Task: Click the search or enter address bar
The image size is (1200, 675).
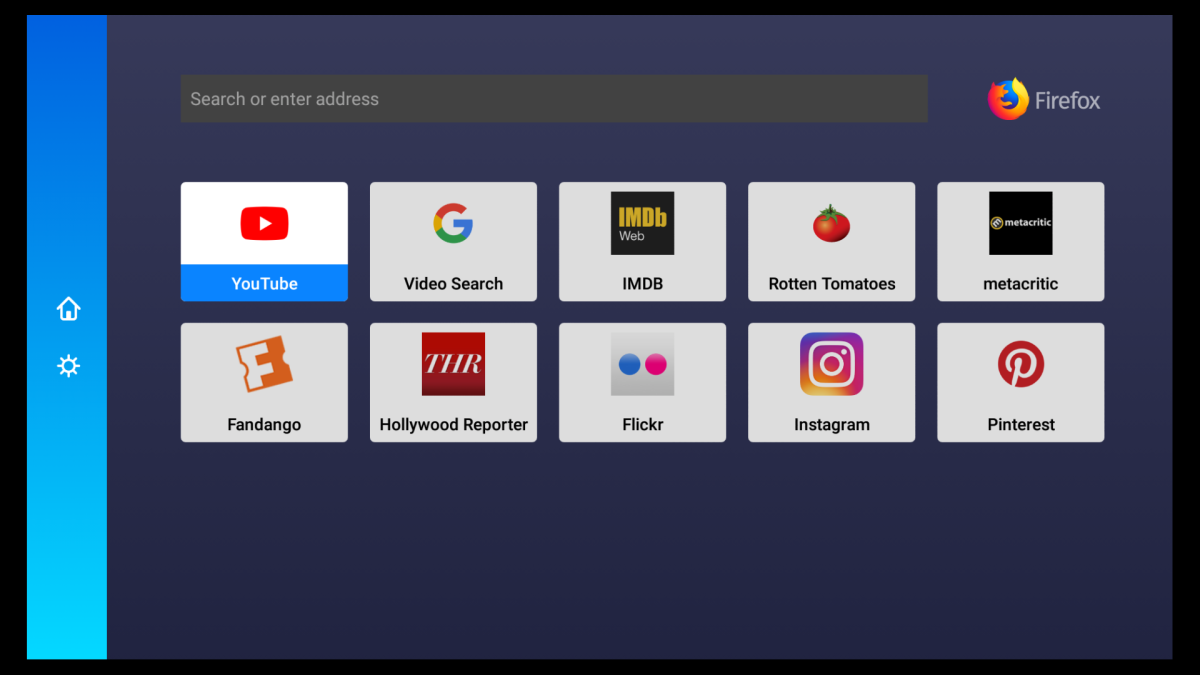Action: click(x=553, y=98)
